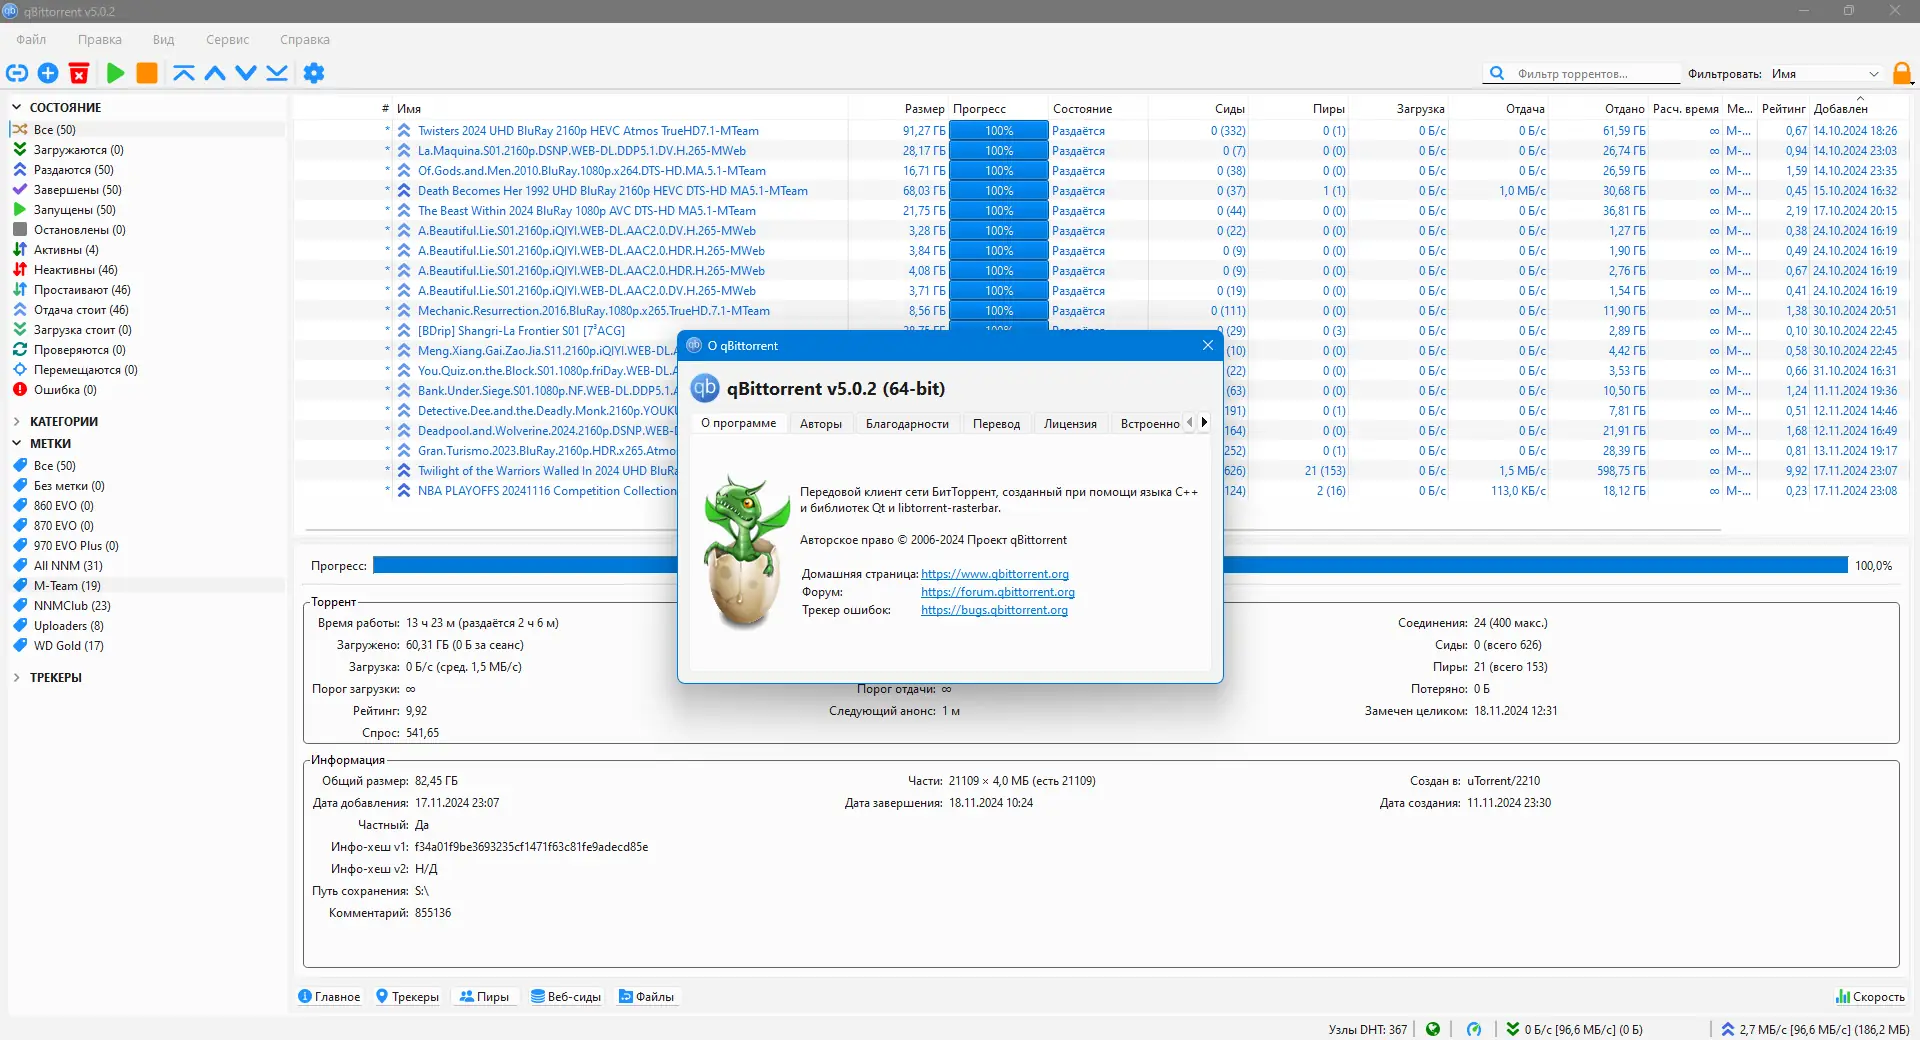The height and width of the screenshot is (1040, 1920).
Task: Sort torrents by the Размер column header
Action: [924, 109]
